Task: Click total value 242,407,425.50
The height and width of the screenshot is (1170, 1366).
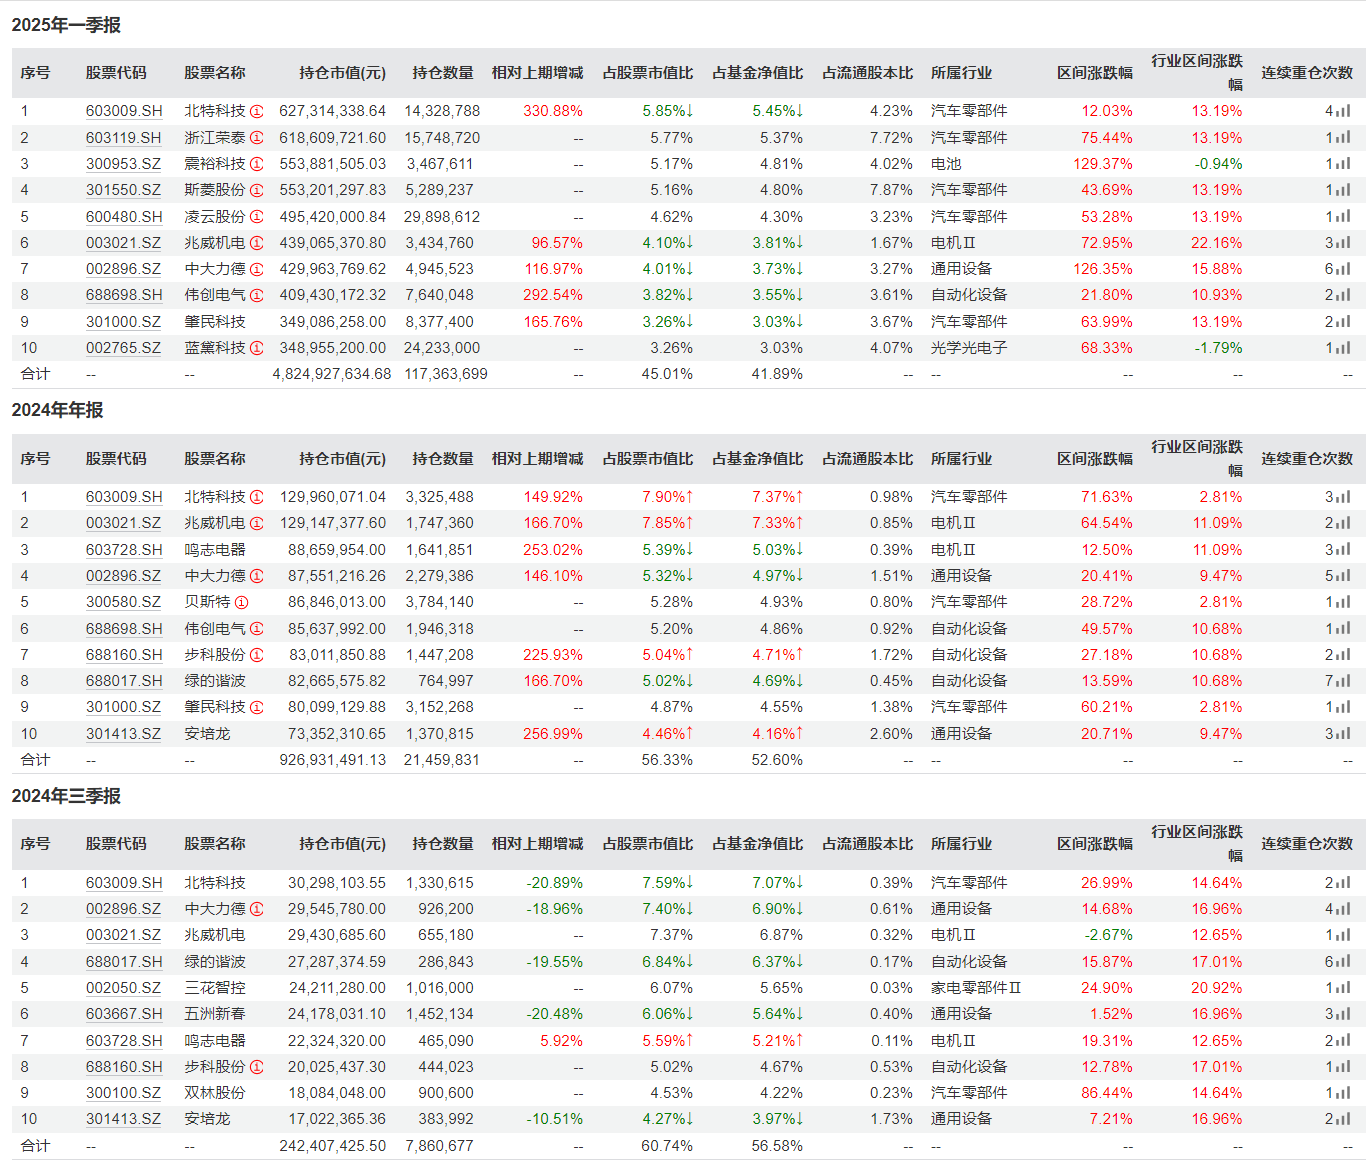Action: pos(332,1146)
